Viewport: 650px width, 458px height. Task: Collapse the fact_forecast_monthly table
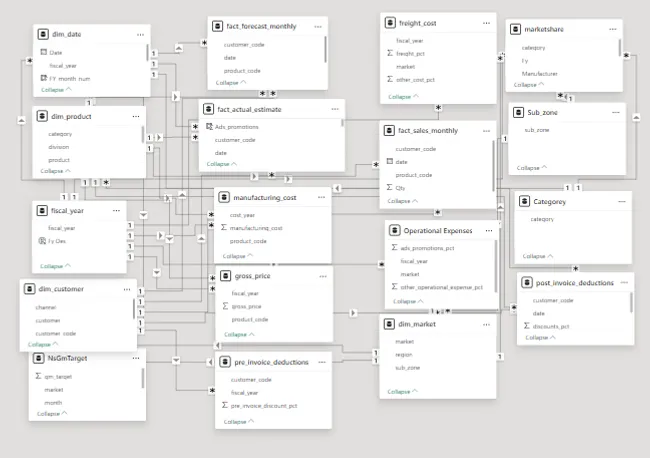[230, 82]
